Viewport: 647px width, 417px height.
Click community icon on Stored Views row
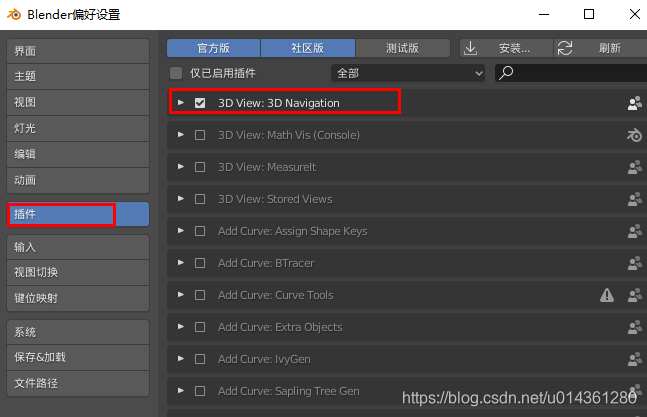pos(635,199)
